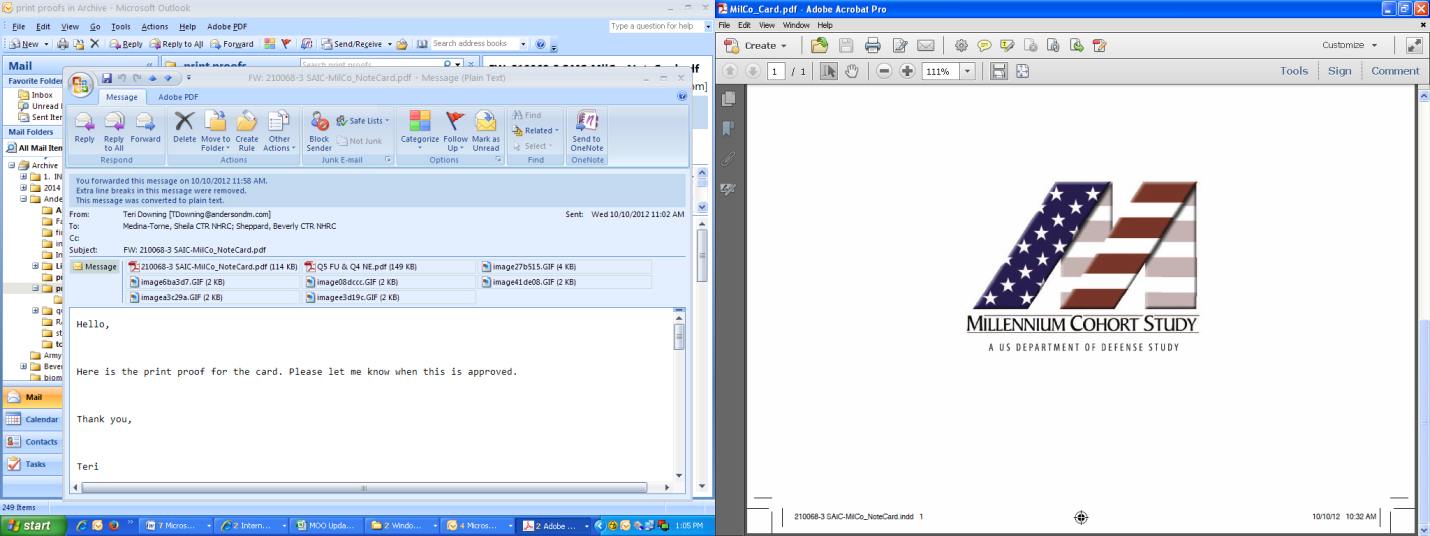Click Acrobat fit-width scrolling icon
The image size is (1430, 536).
point(998,71)
